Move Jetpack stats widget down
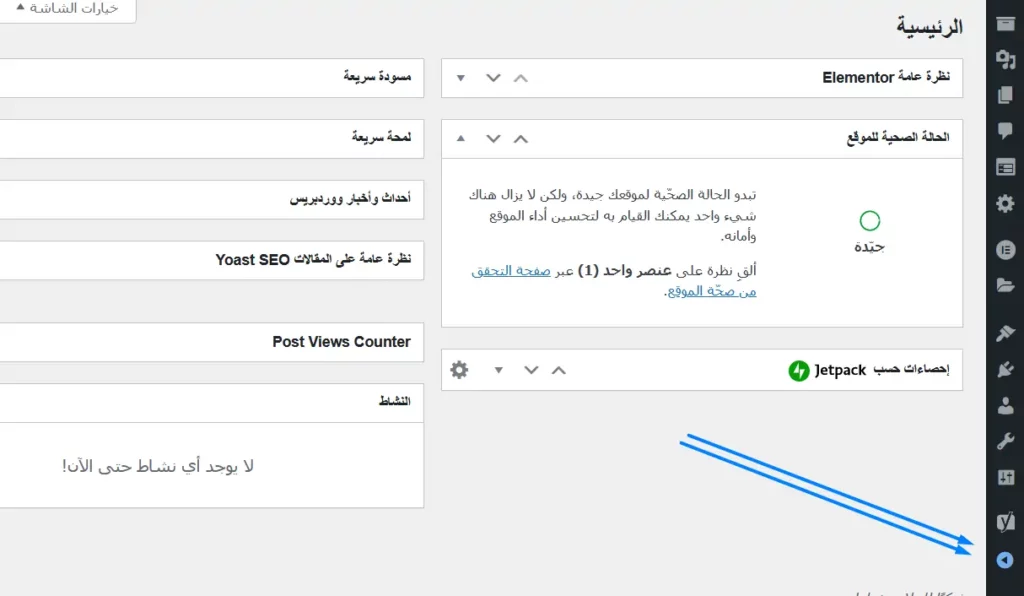This screenshot has width=1024, height=596. coord(531,369)
